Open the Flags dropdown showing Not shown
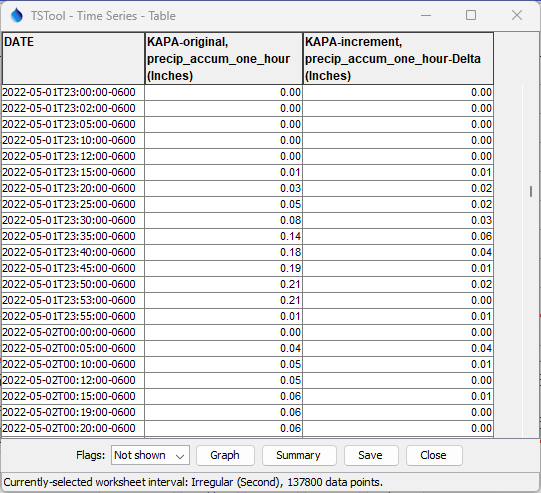This screenshot has height=493, width=541. (x=150, y=455)
